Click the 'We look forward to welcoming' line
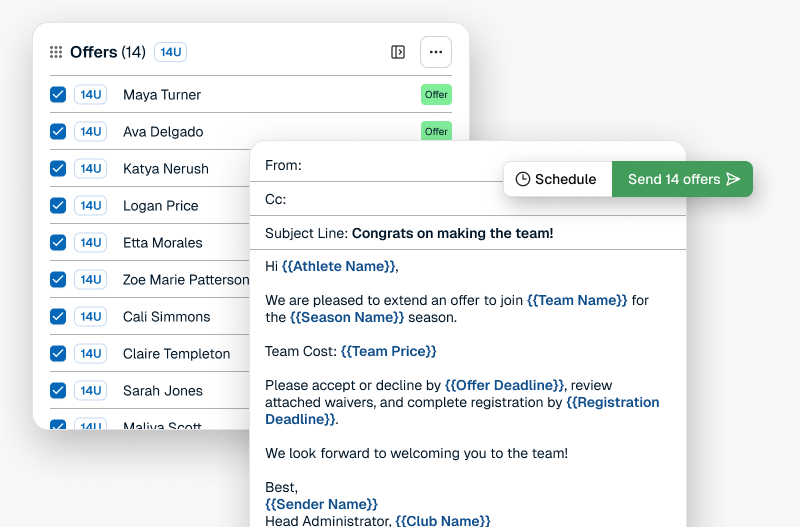Screen dimensions: 800x527 (x=416, y=453)
